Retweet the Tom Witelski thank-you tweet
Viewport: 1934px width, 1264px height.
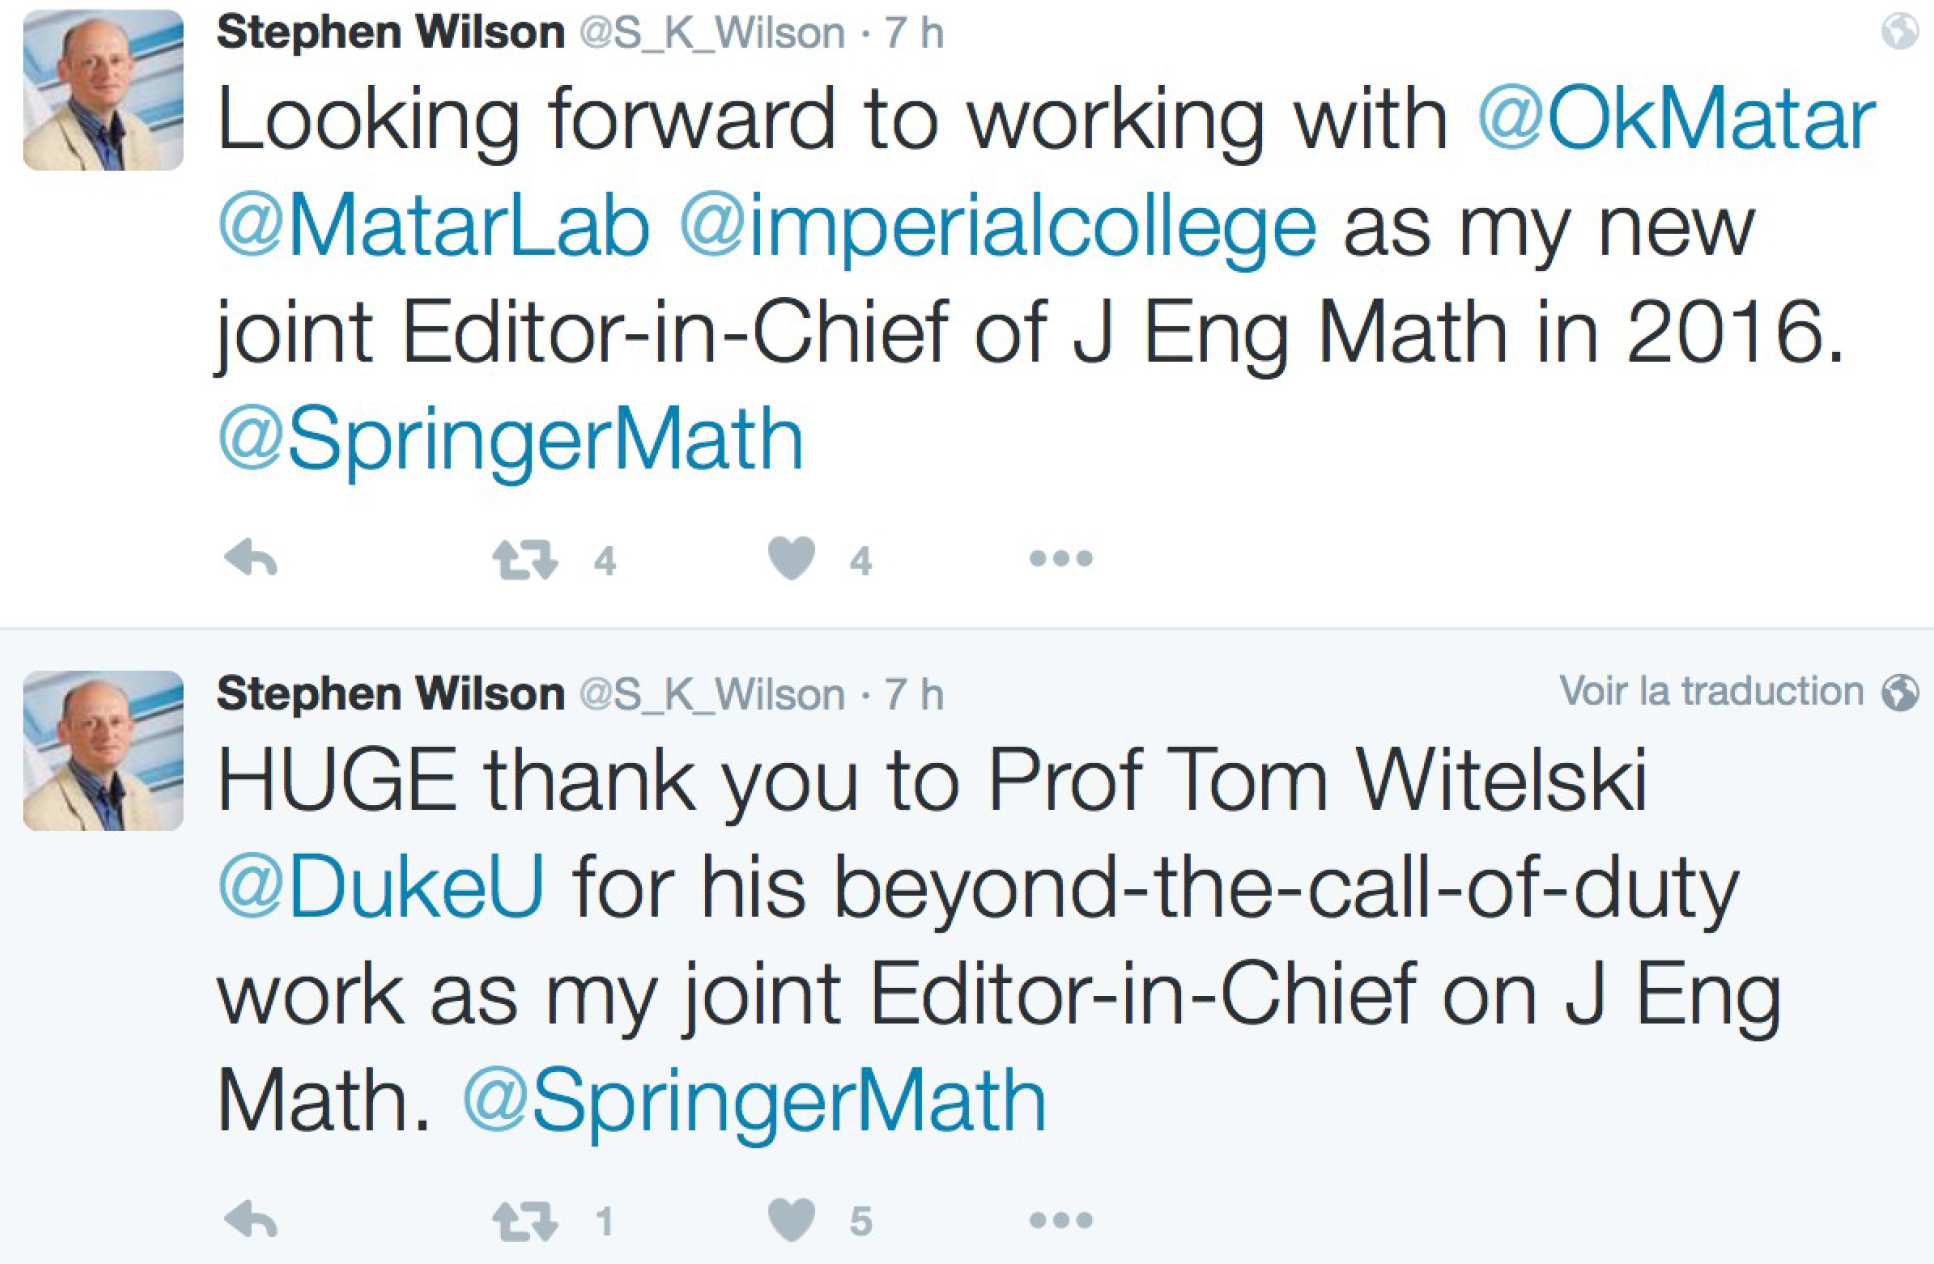524,1221
